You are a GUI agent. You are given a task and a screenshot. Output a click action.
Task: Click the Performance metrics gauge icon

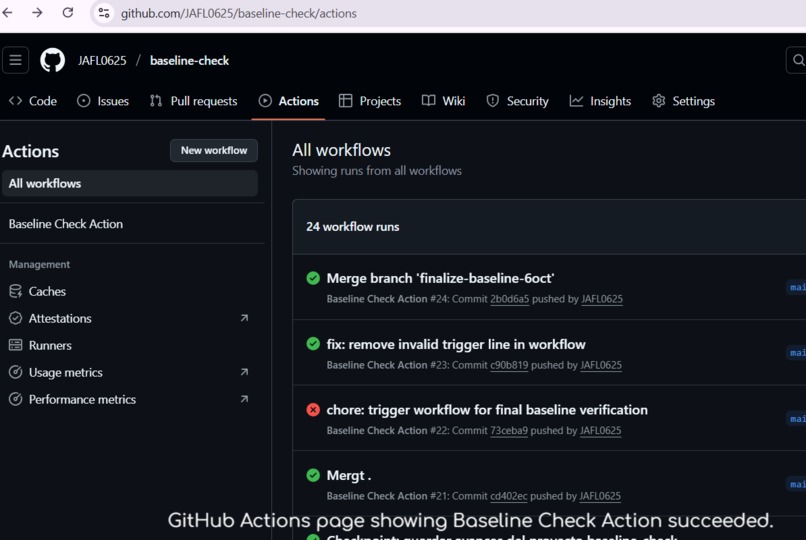(x=15, y=399)
